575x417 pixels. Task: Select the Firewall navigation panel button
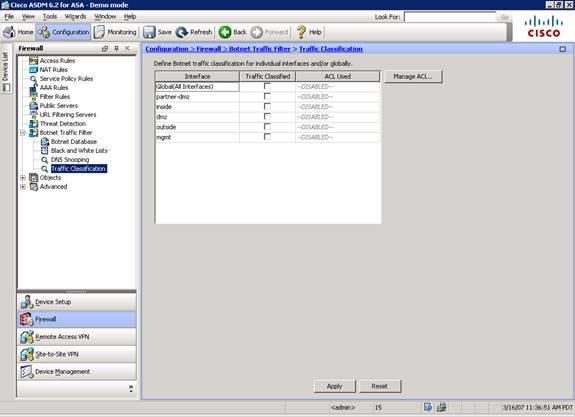77,319
